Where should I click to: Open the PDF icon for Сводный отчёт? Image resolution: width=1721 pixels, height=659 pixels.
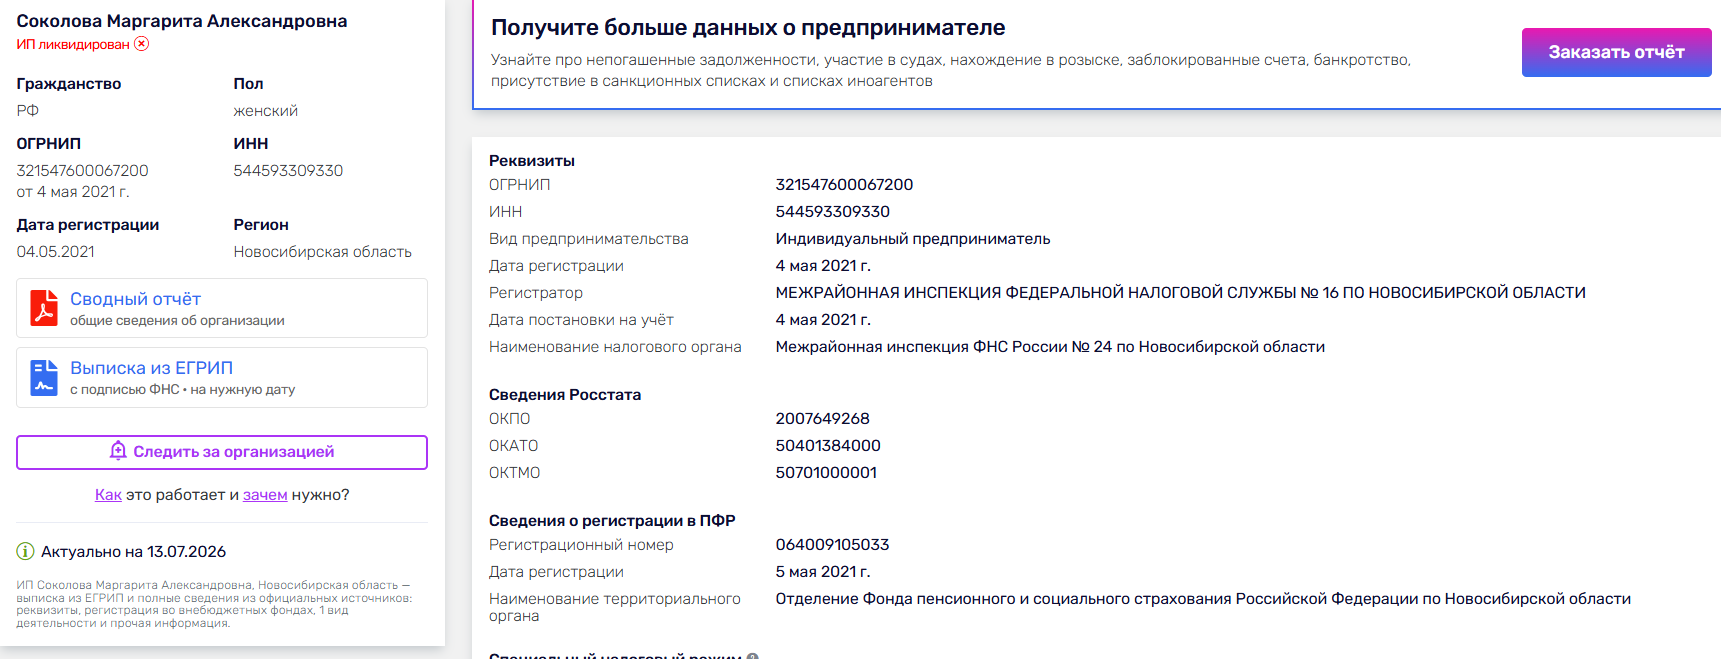coord(44,308)
